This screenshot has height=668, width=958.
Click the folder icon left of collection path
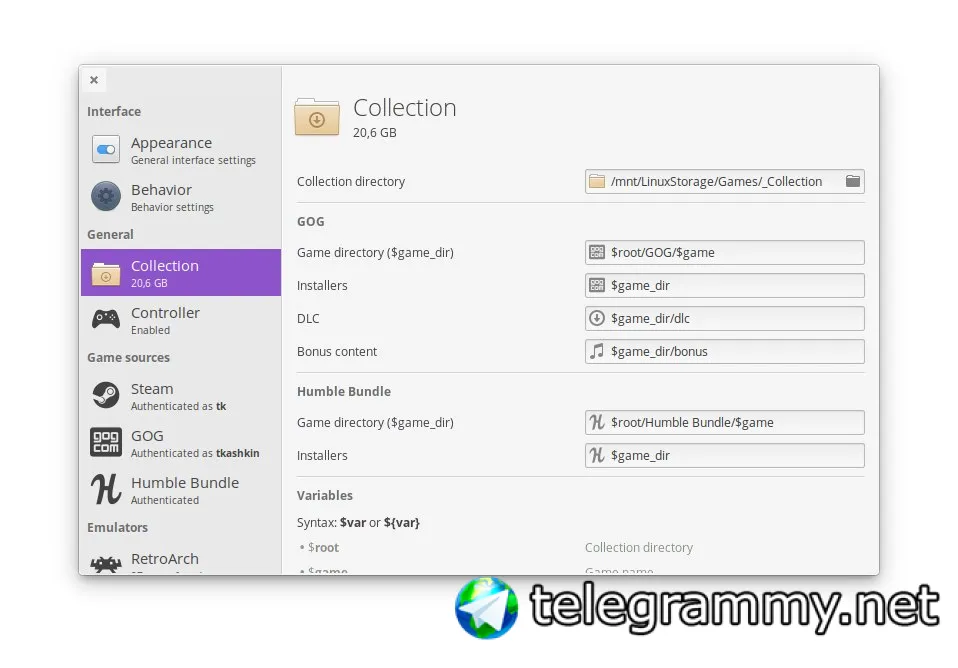click(x=597, y=182)
